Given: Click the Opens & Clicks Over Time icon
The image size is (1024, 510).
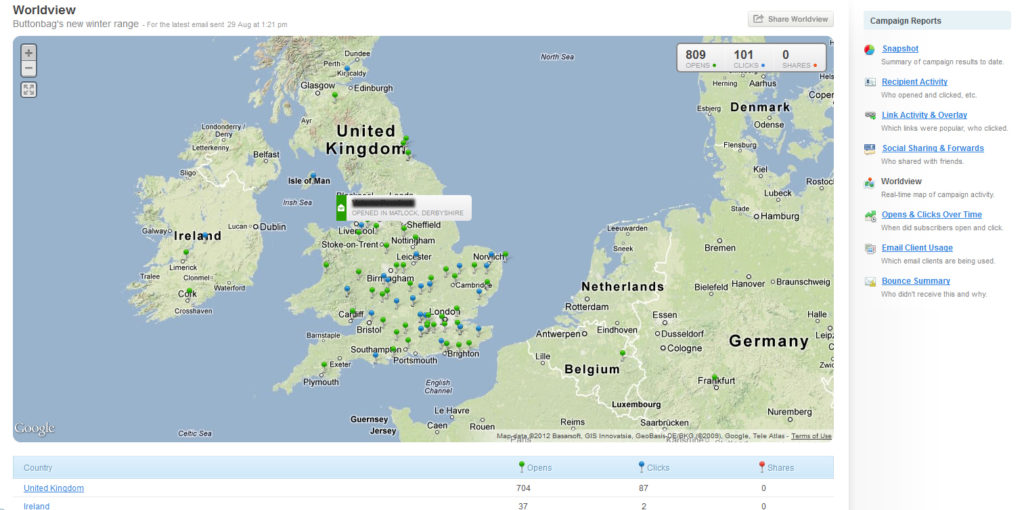Looking at the screenshot, I should (x=869, y=215).
